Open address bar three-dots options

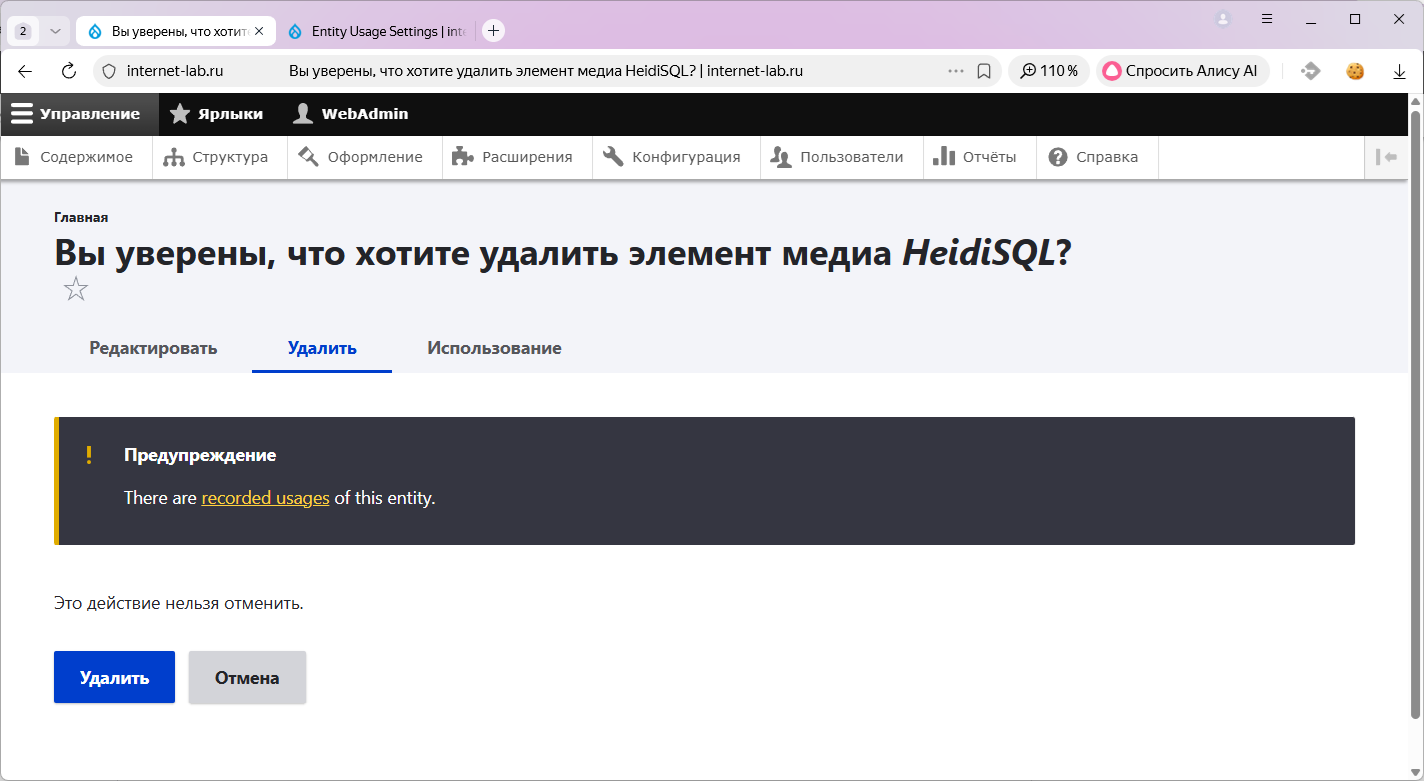[956, 71]
